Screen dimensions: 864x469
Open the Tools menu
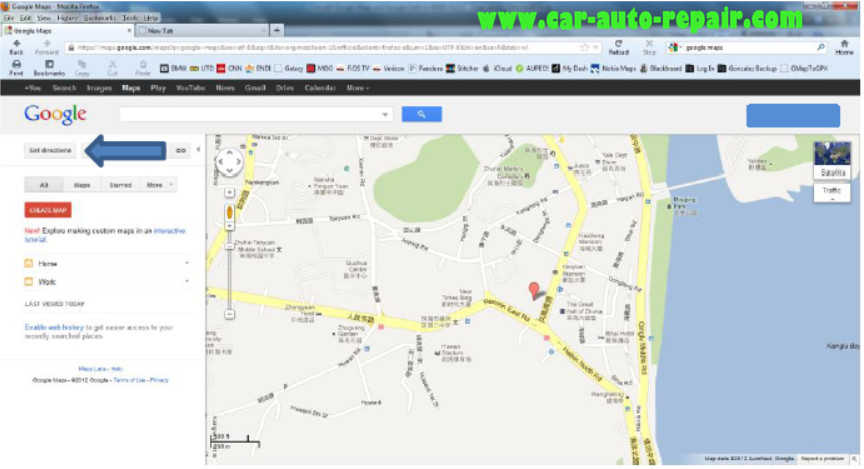(130, 18)
